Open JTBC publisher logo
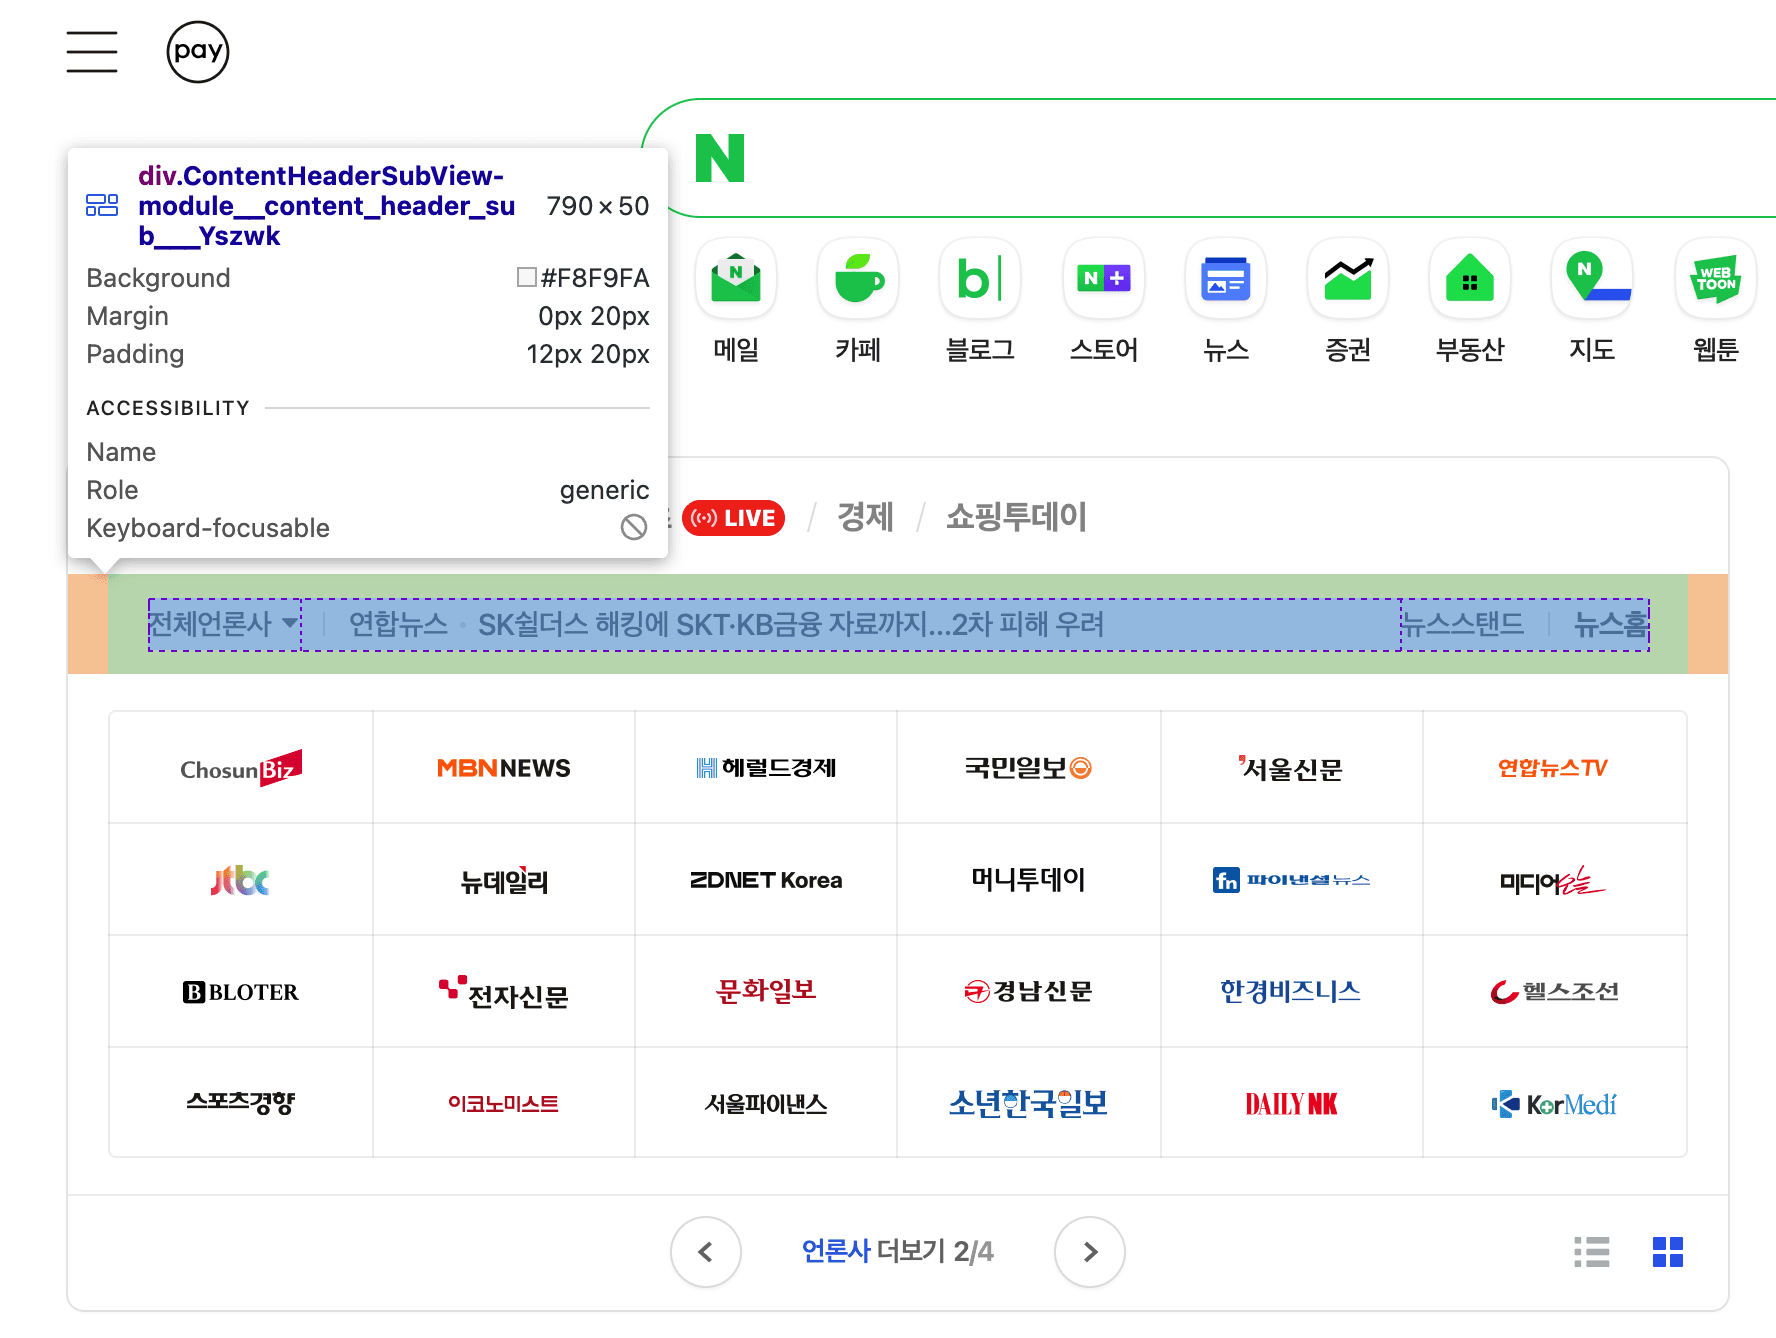This screenshot has width=1776, height=1338. tap(241, 880)
